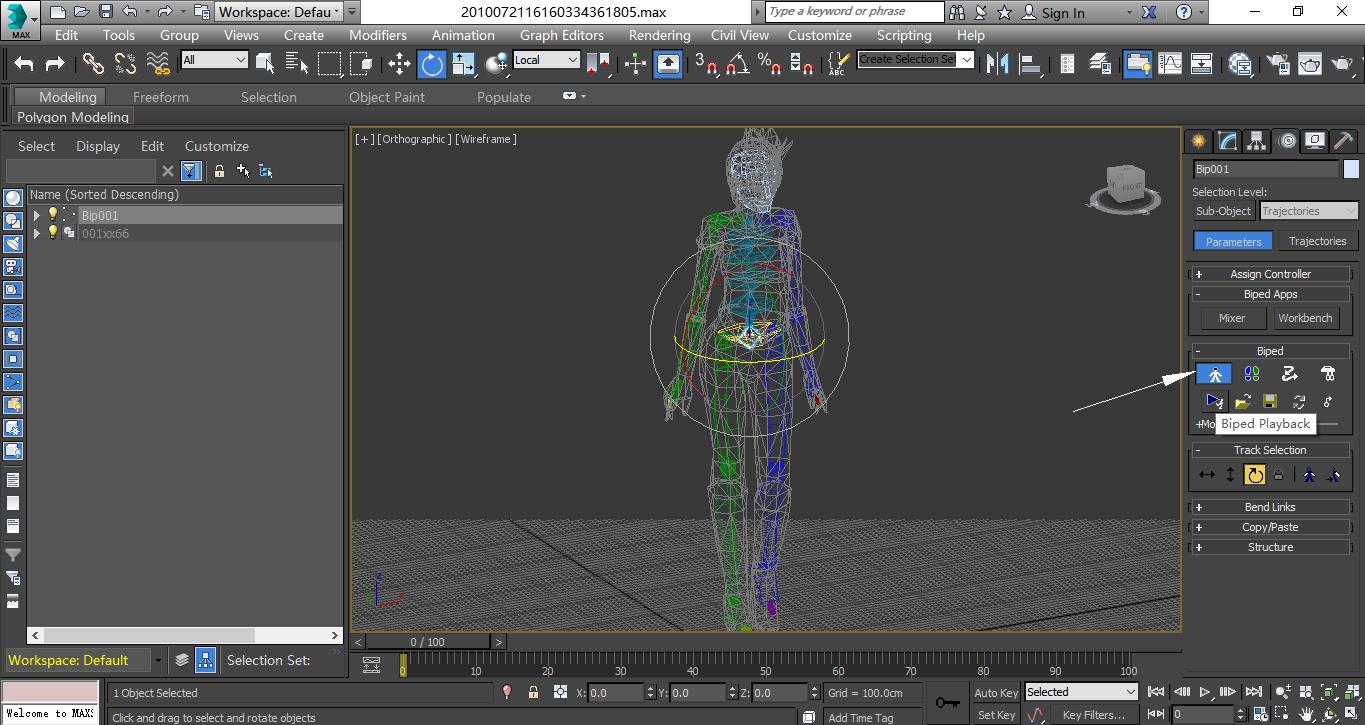
Task: Expand the Bend Links rollout
Action: (x=1270, y=507)
